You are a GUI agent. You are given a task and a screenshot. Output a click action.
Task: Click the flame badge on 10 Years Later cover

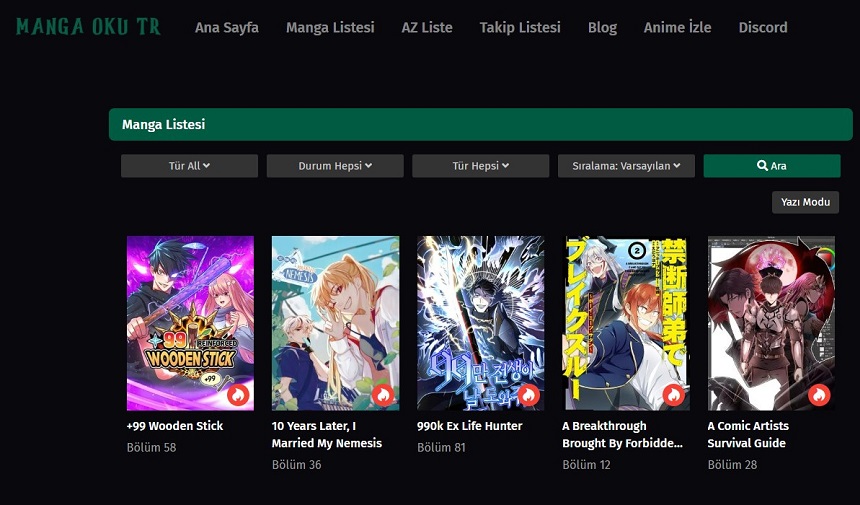click(383, 394)
